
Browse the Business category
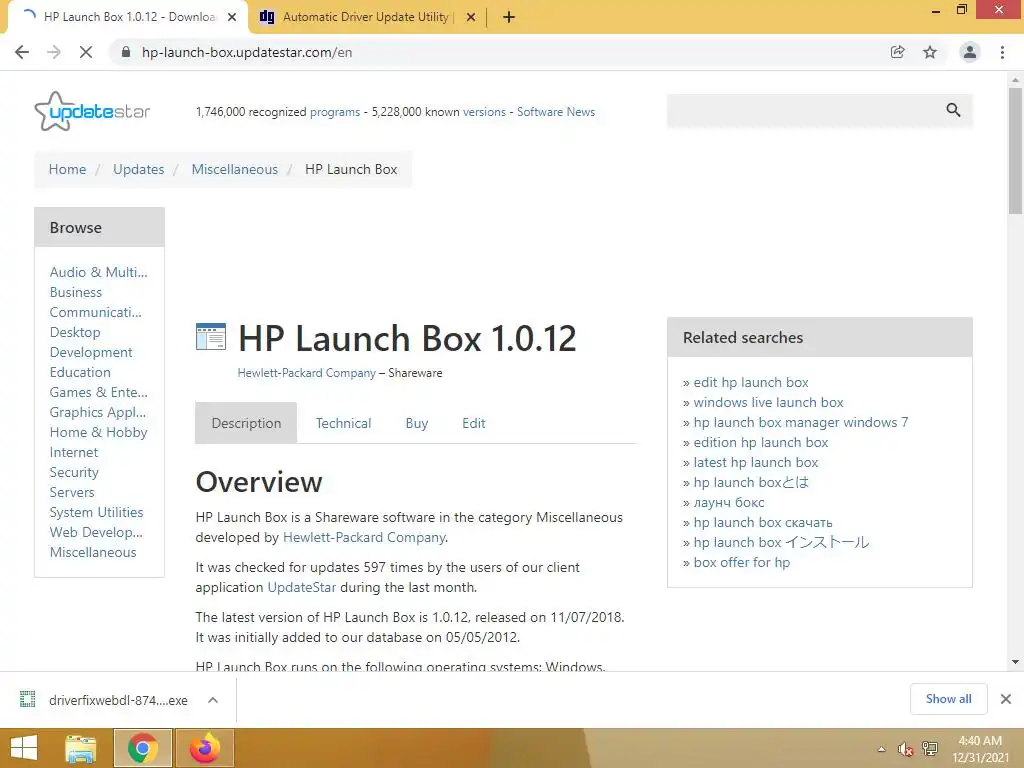pyautogui.click(x=76, y=292)
